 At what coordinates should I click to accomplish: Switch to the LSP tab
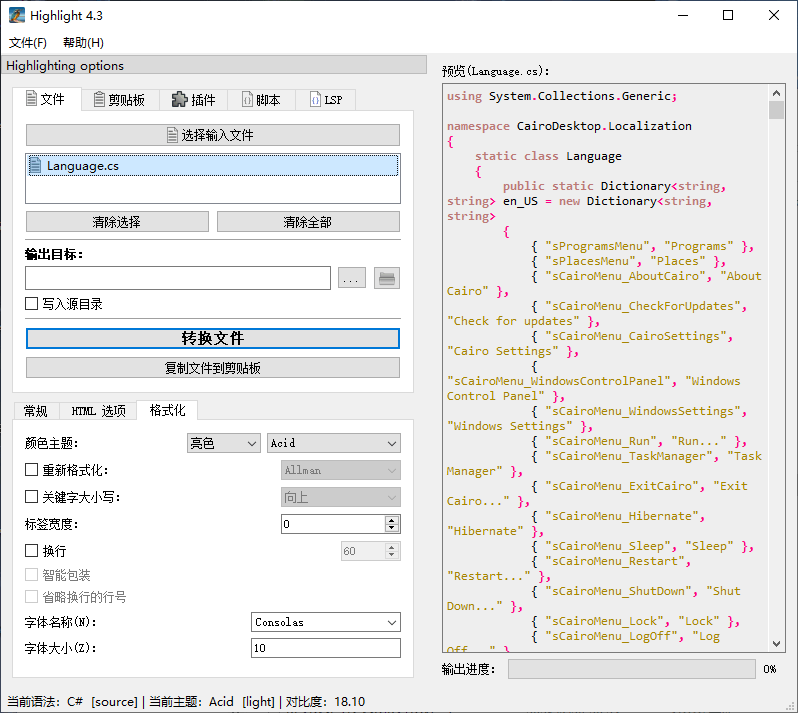pos(325,99)
